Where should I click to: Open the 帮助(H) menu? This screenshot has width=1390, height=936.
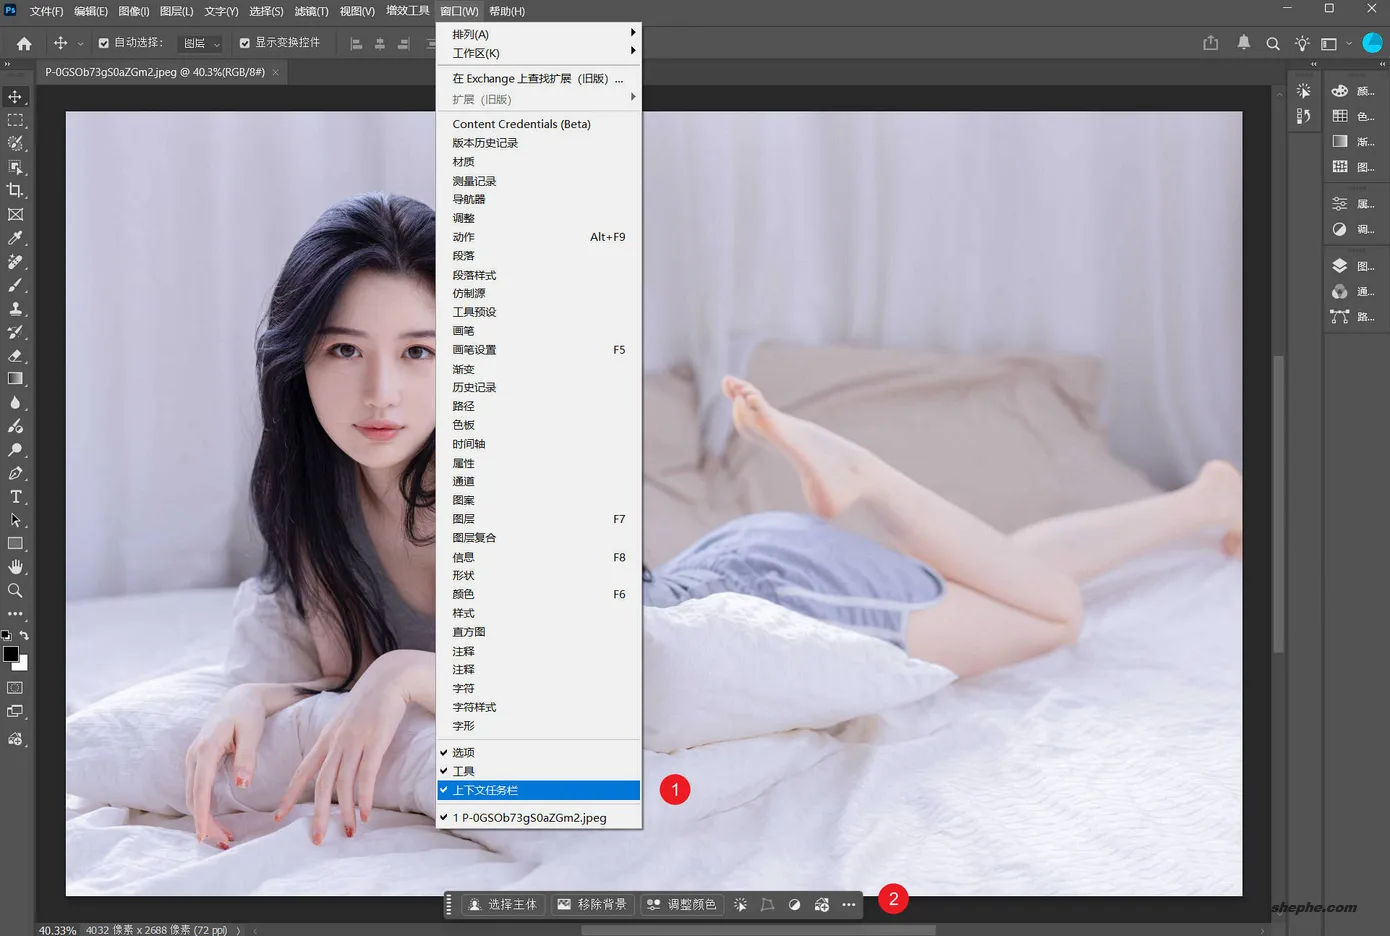(x=507, y=11)
